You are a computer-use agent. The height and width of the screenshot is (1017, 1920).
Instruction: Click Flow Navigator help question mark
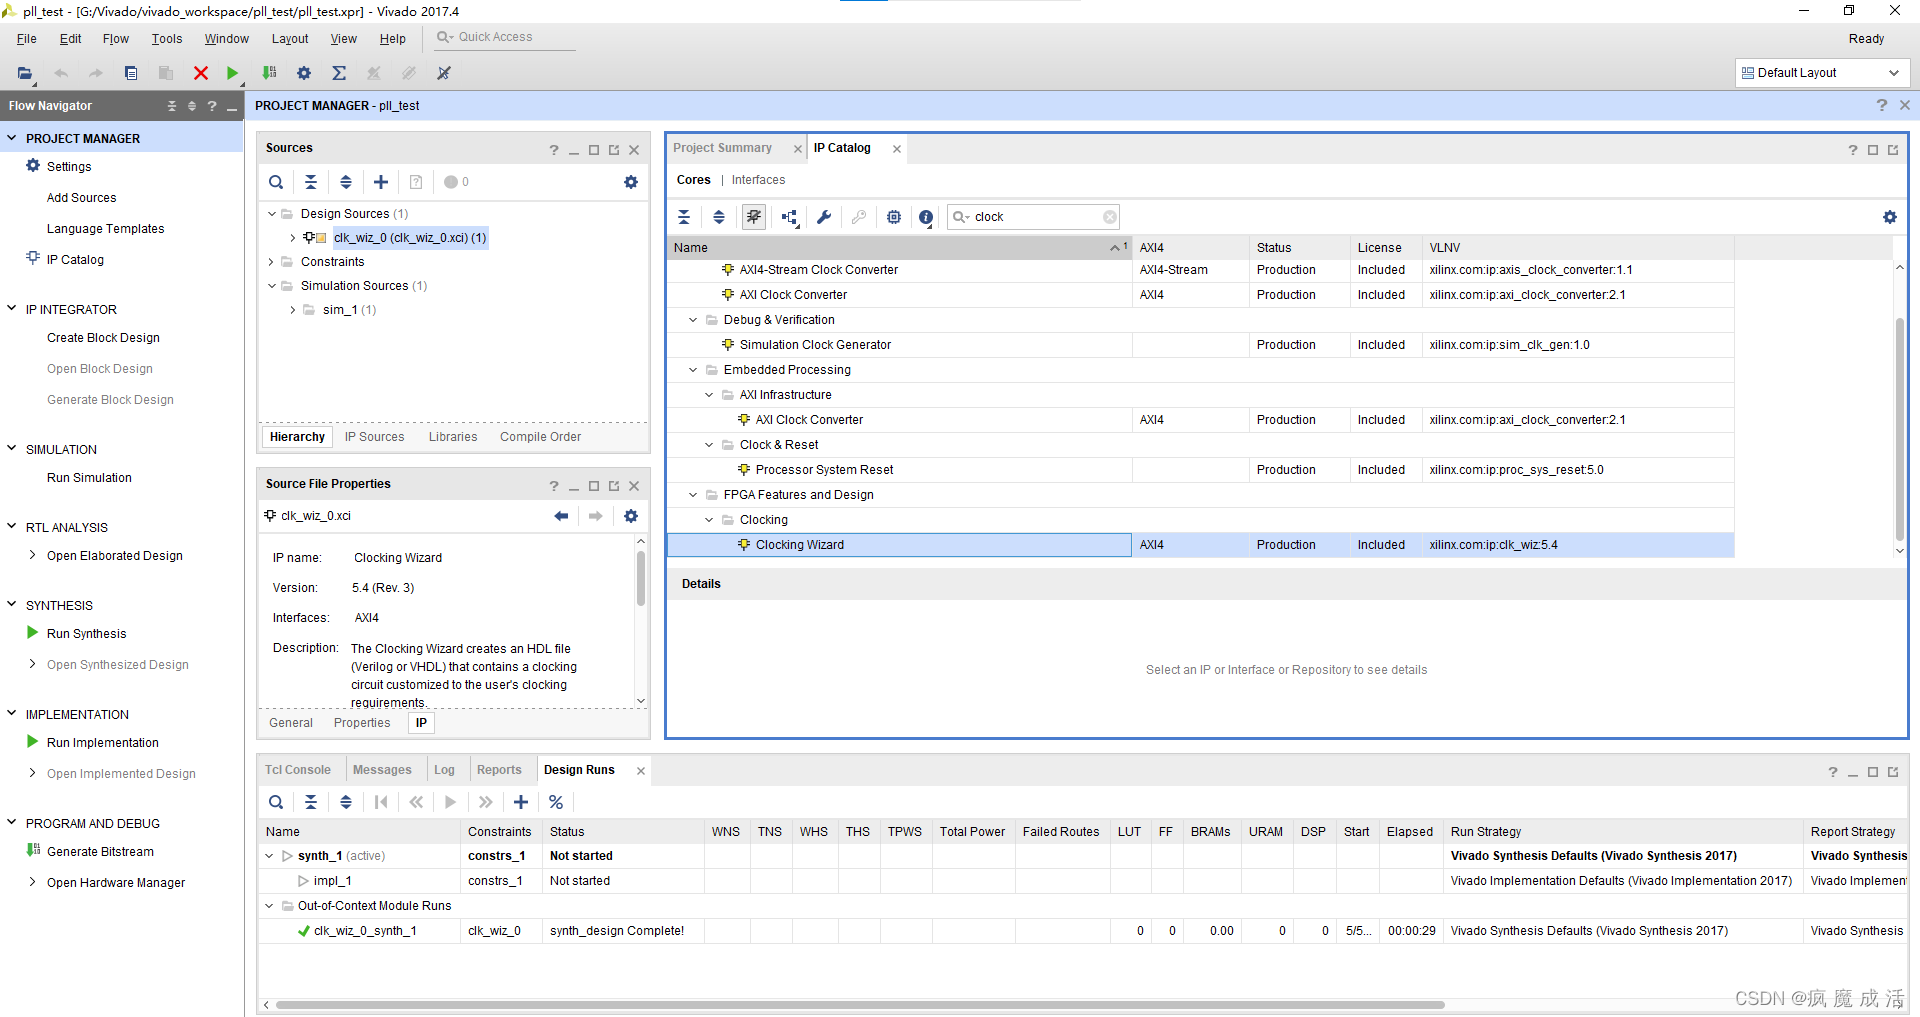point(212,106)
